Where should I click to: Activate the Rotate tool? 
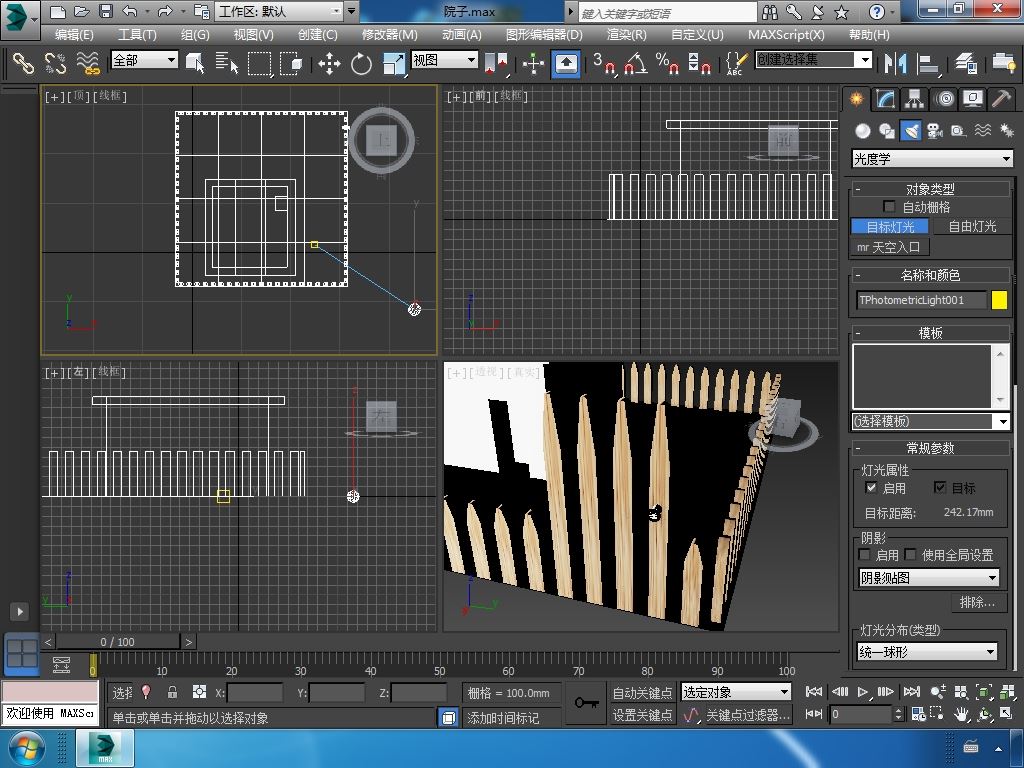tap(361, 64)
